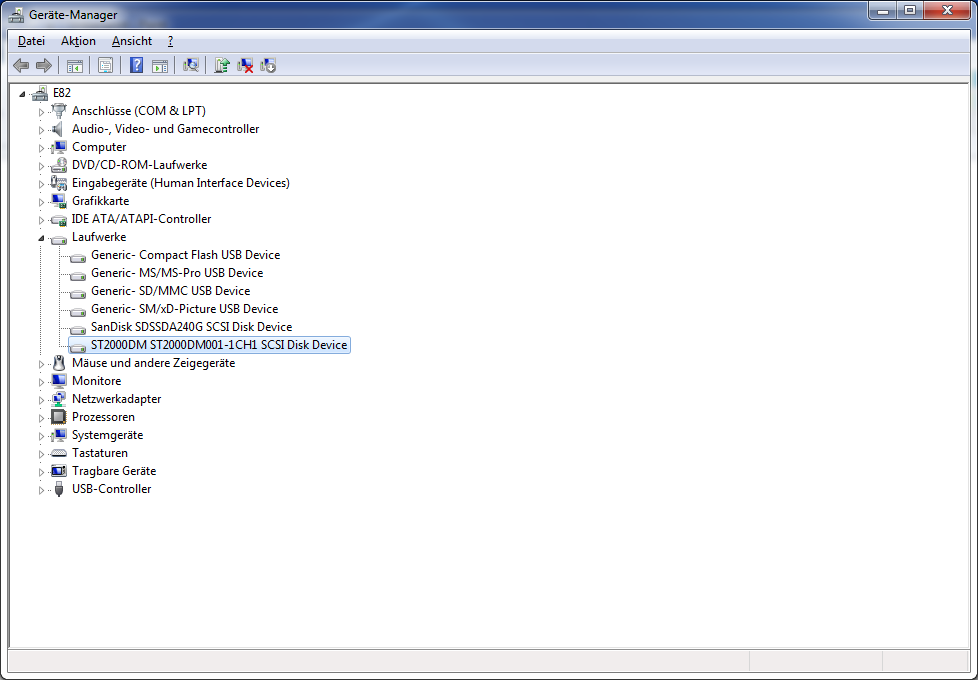Collapse the Laufwerke category arrow
The image size is (978, 680).
click(41, 238)
